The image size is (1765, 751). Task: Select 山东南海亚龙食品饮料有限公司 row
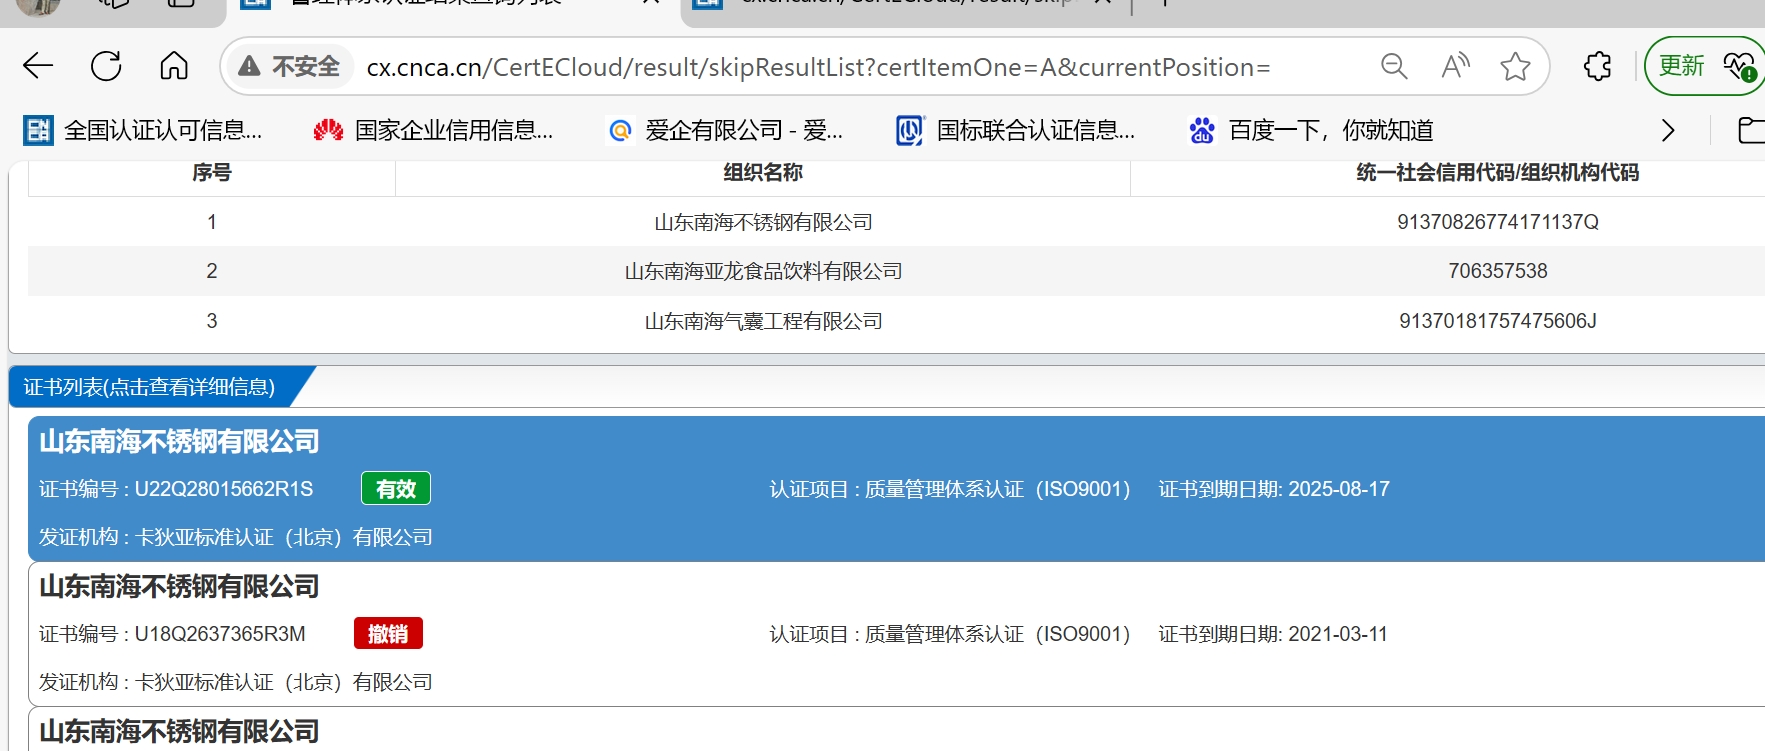coord(763,271)
